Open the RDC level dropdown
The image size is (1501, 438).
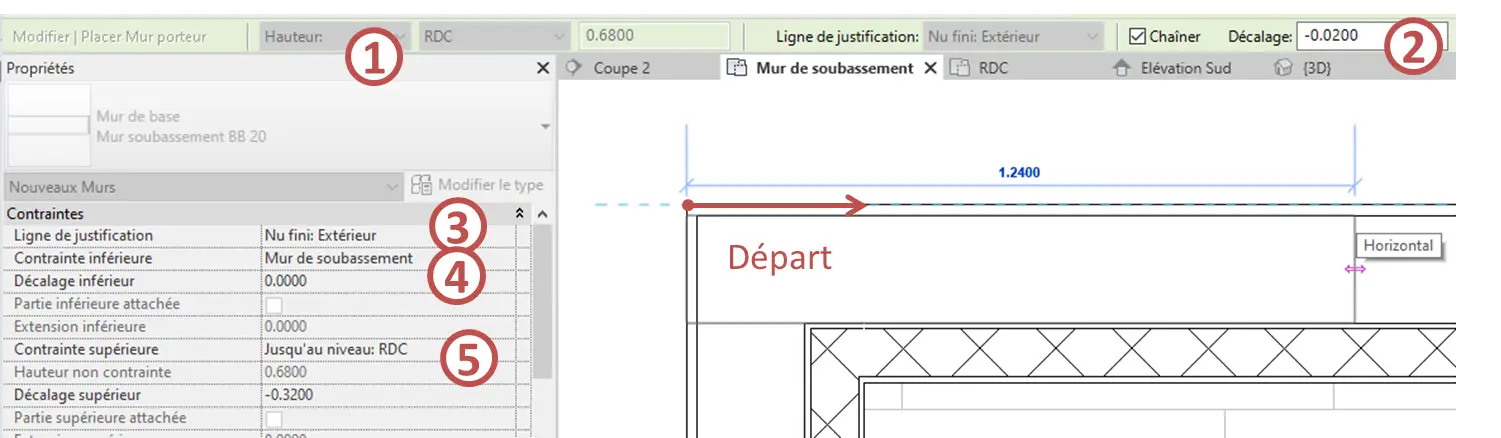pos(496,37)
